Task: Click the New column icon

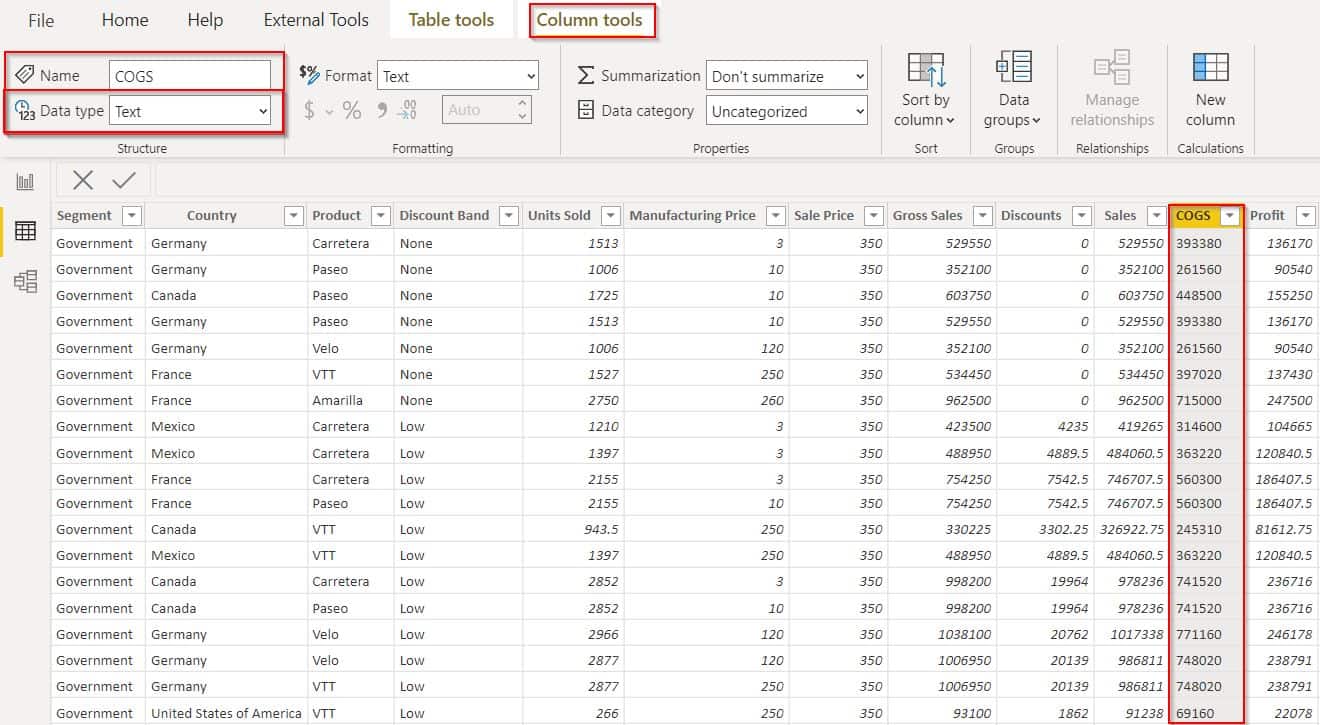Action: (1210, 67)
